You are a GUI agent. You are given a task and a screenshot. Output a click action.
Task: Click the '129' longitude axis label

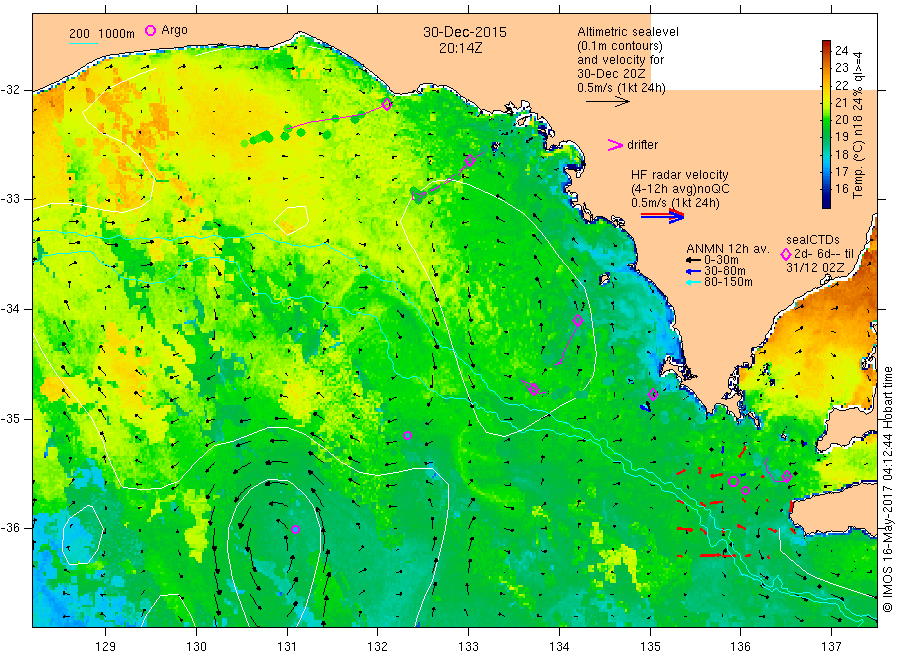[x=106, y=647]
